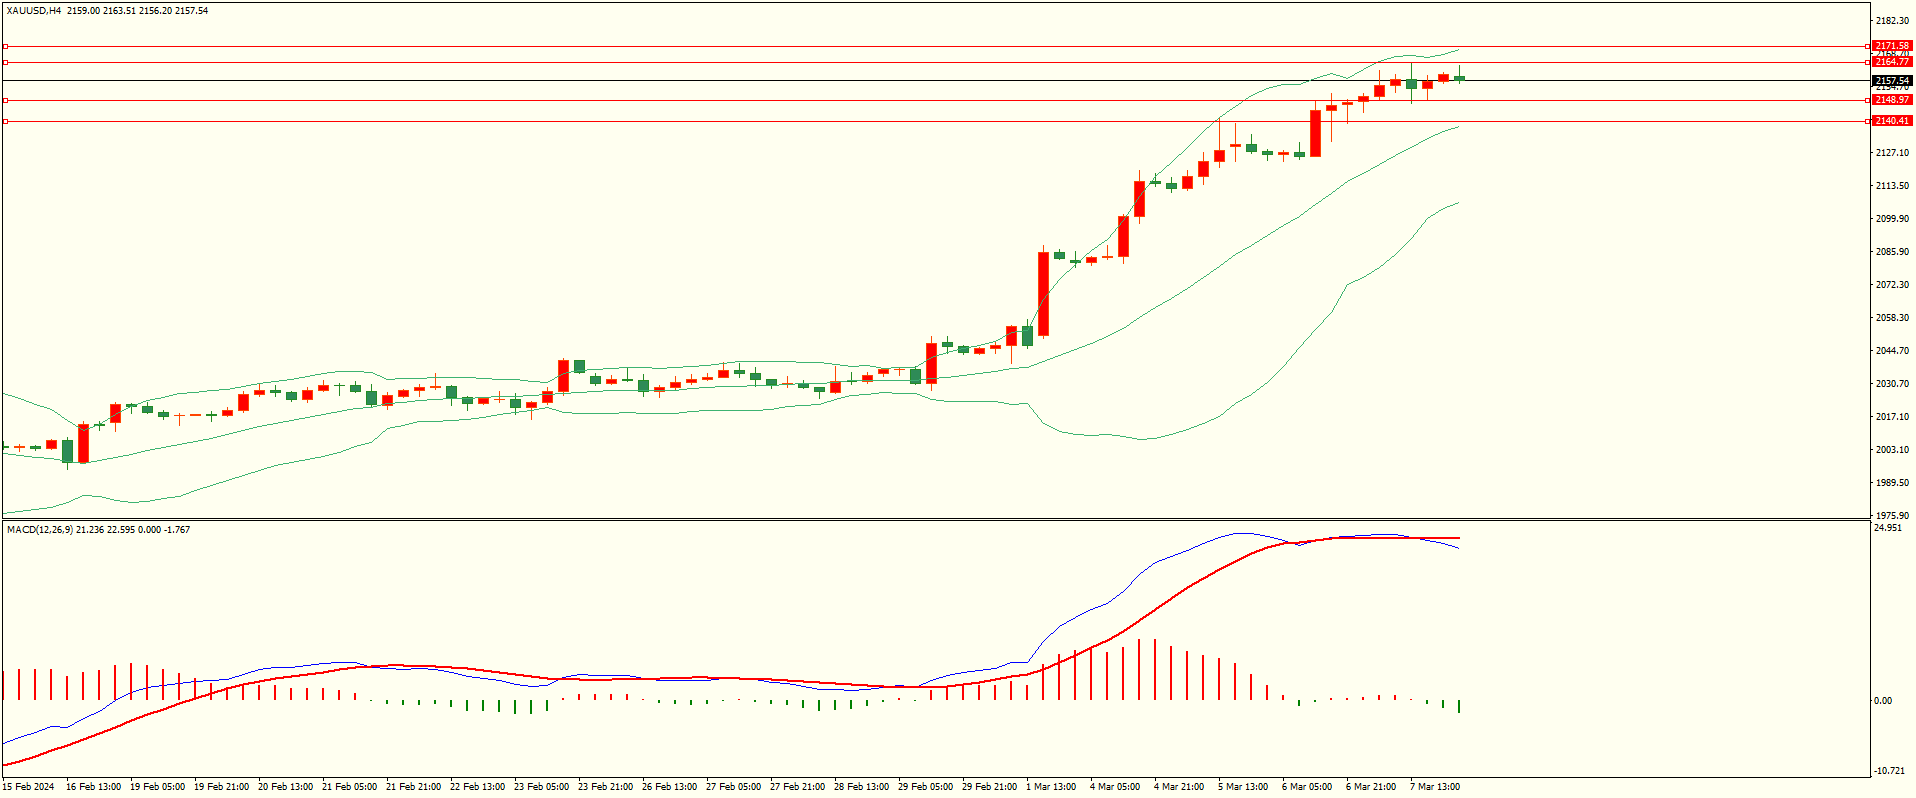Click the 2171.58 red price label
The height and width of the screenshot is (798, 1916).
click(1891, 46)
